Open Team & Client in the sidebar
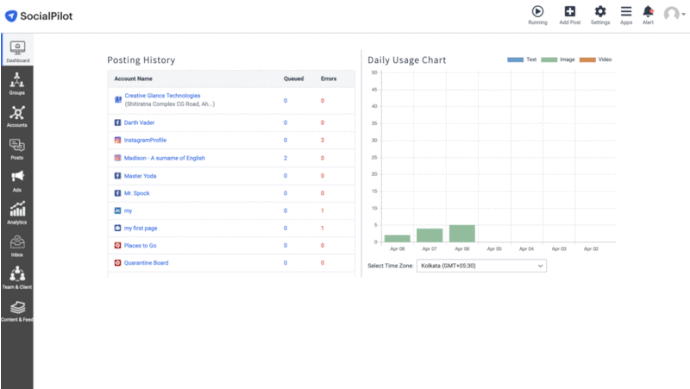Viewport: 690px width, 389px height. (x=17, y=278)
